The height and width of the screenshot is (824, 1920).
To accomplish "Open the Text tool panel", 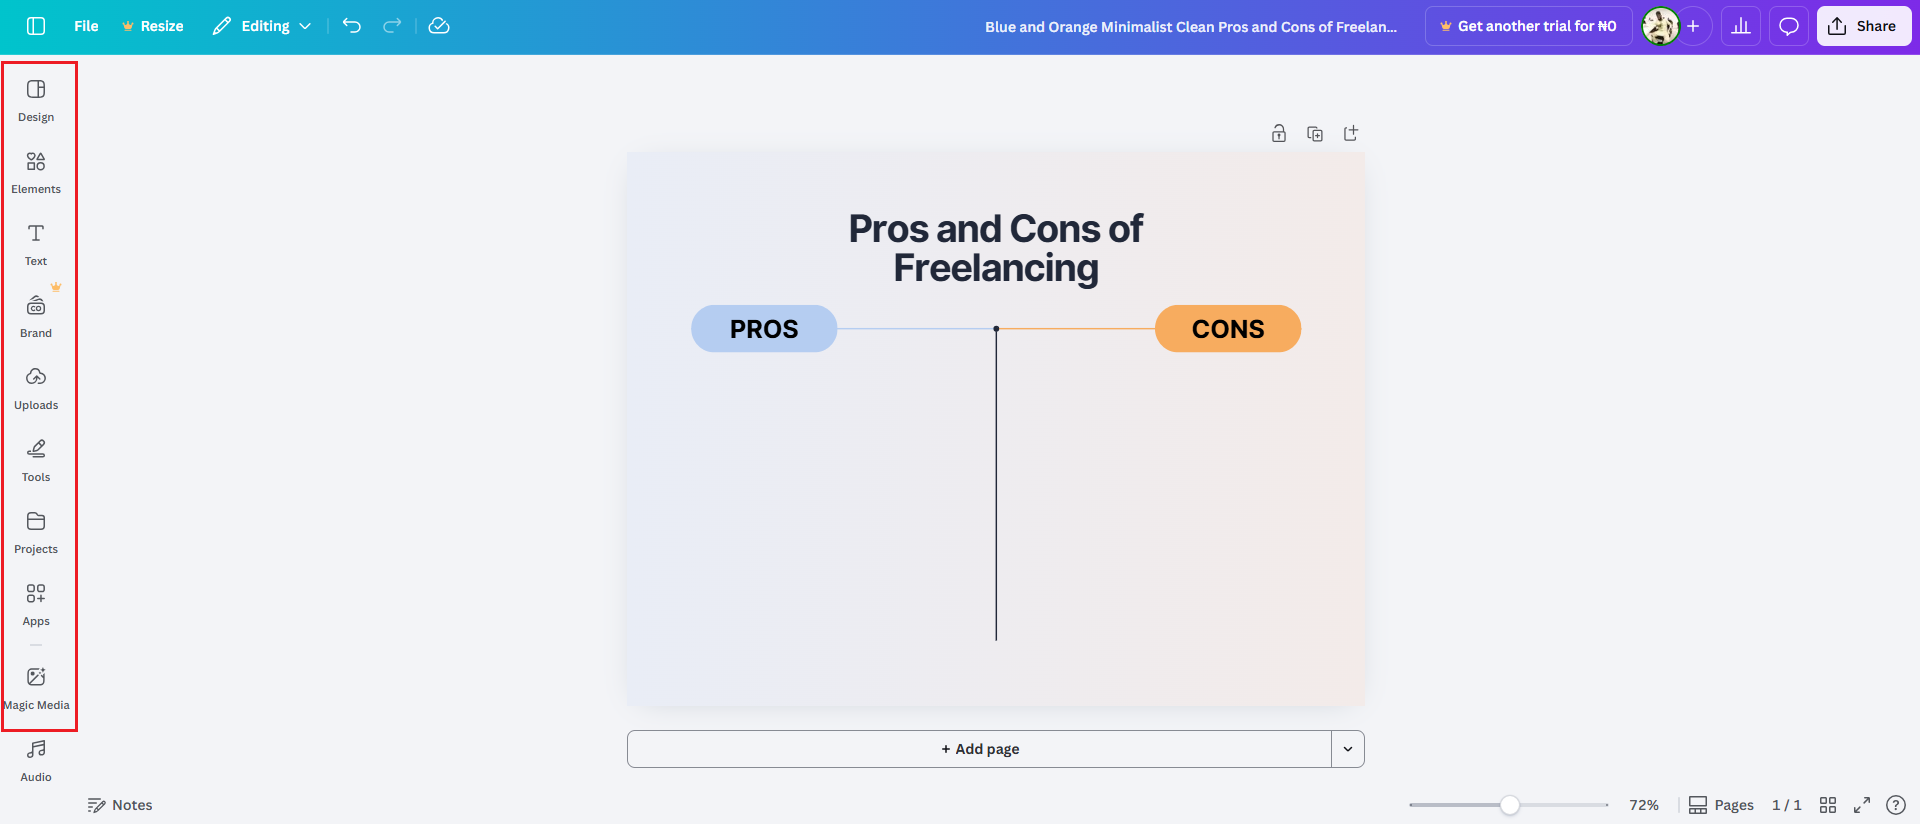I will [x=36, y=244].
